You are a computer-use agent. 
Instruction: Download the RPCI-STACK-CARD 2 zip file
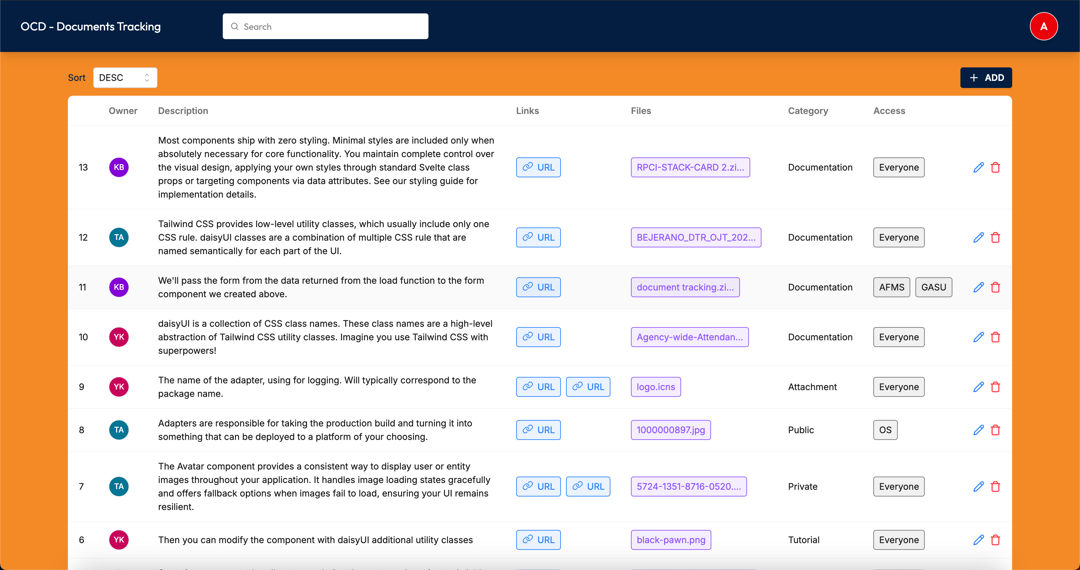click(690, 167)
